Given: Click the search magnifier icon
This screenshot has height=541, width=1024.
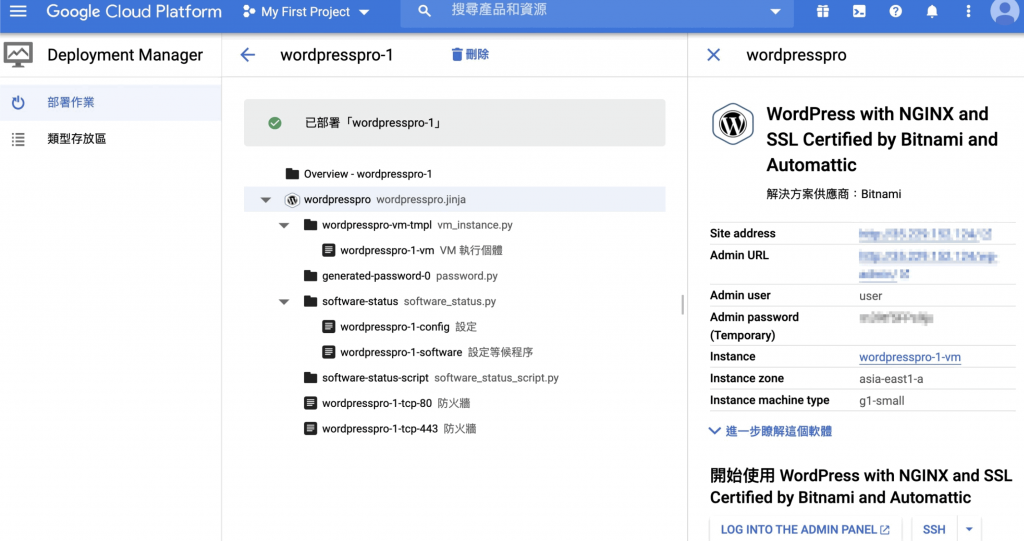Looking at the screenshot, I should click(x=424, y=11).
